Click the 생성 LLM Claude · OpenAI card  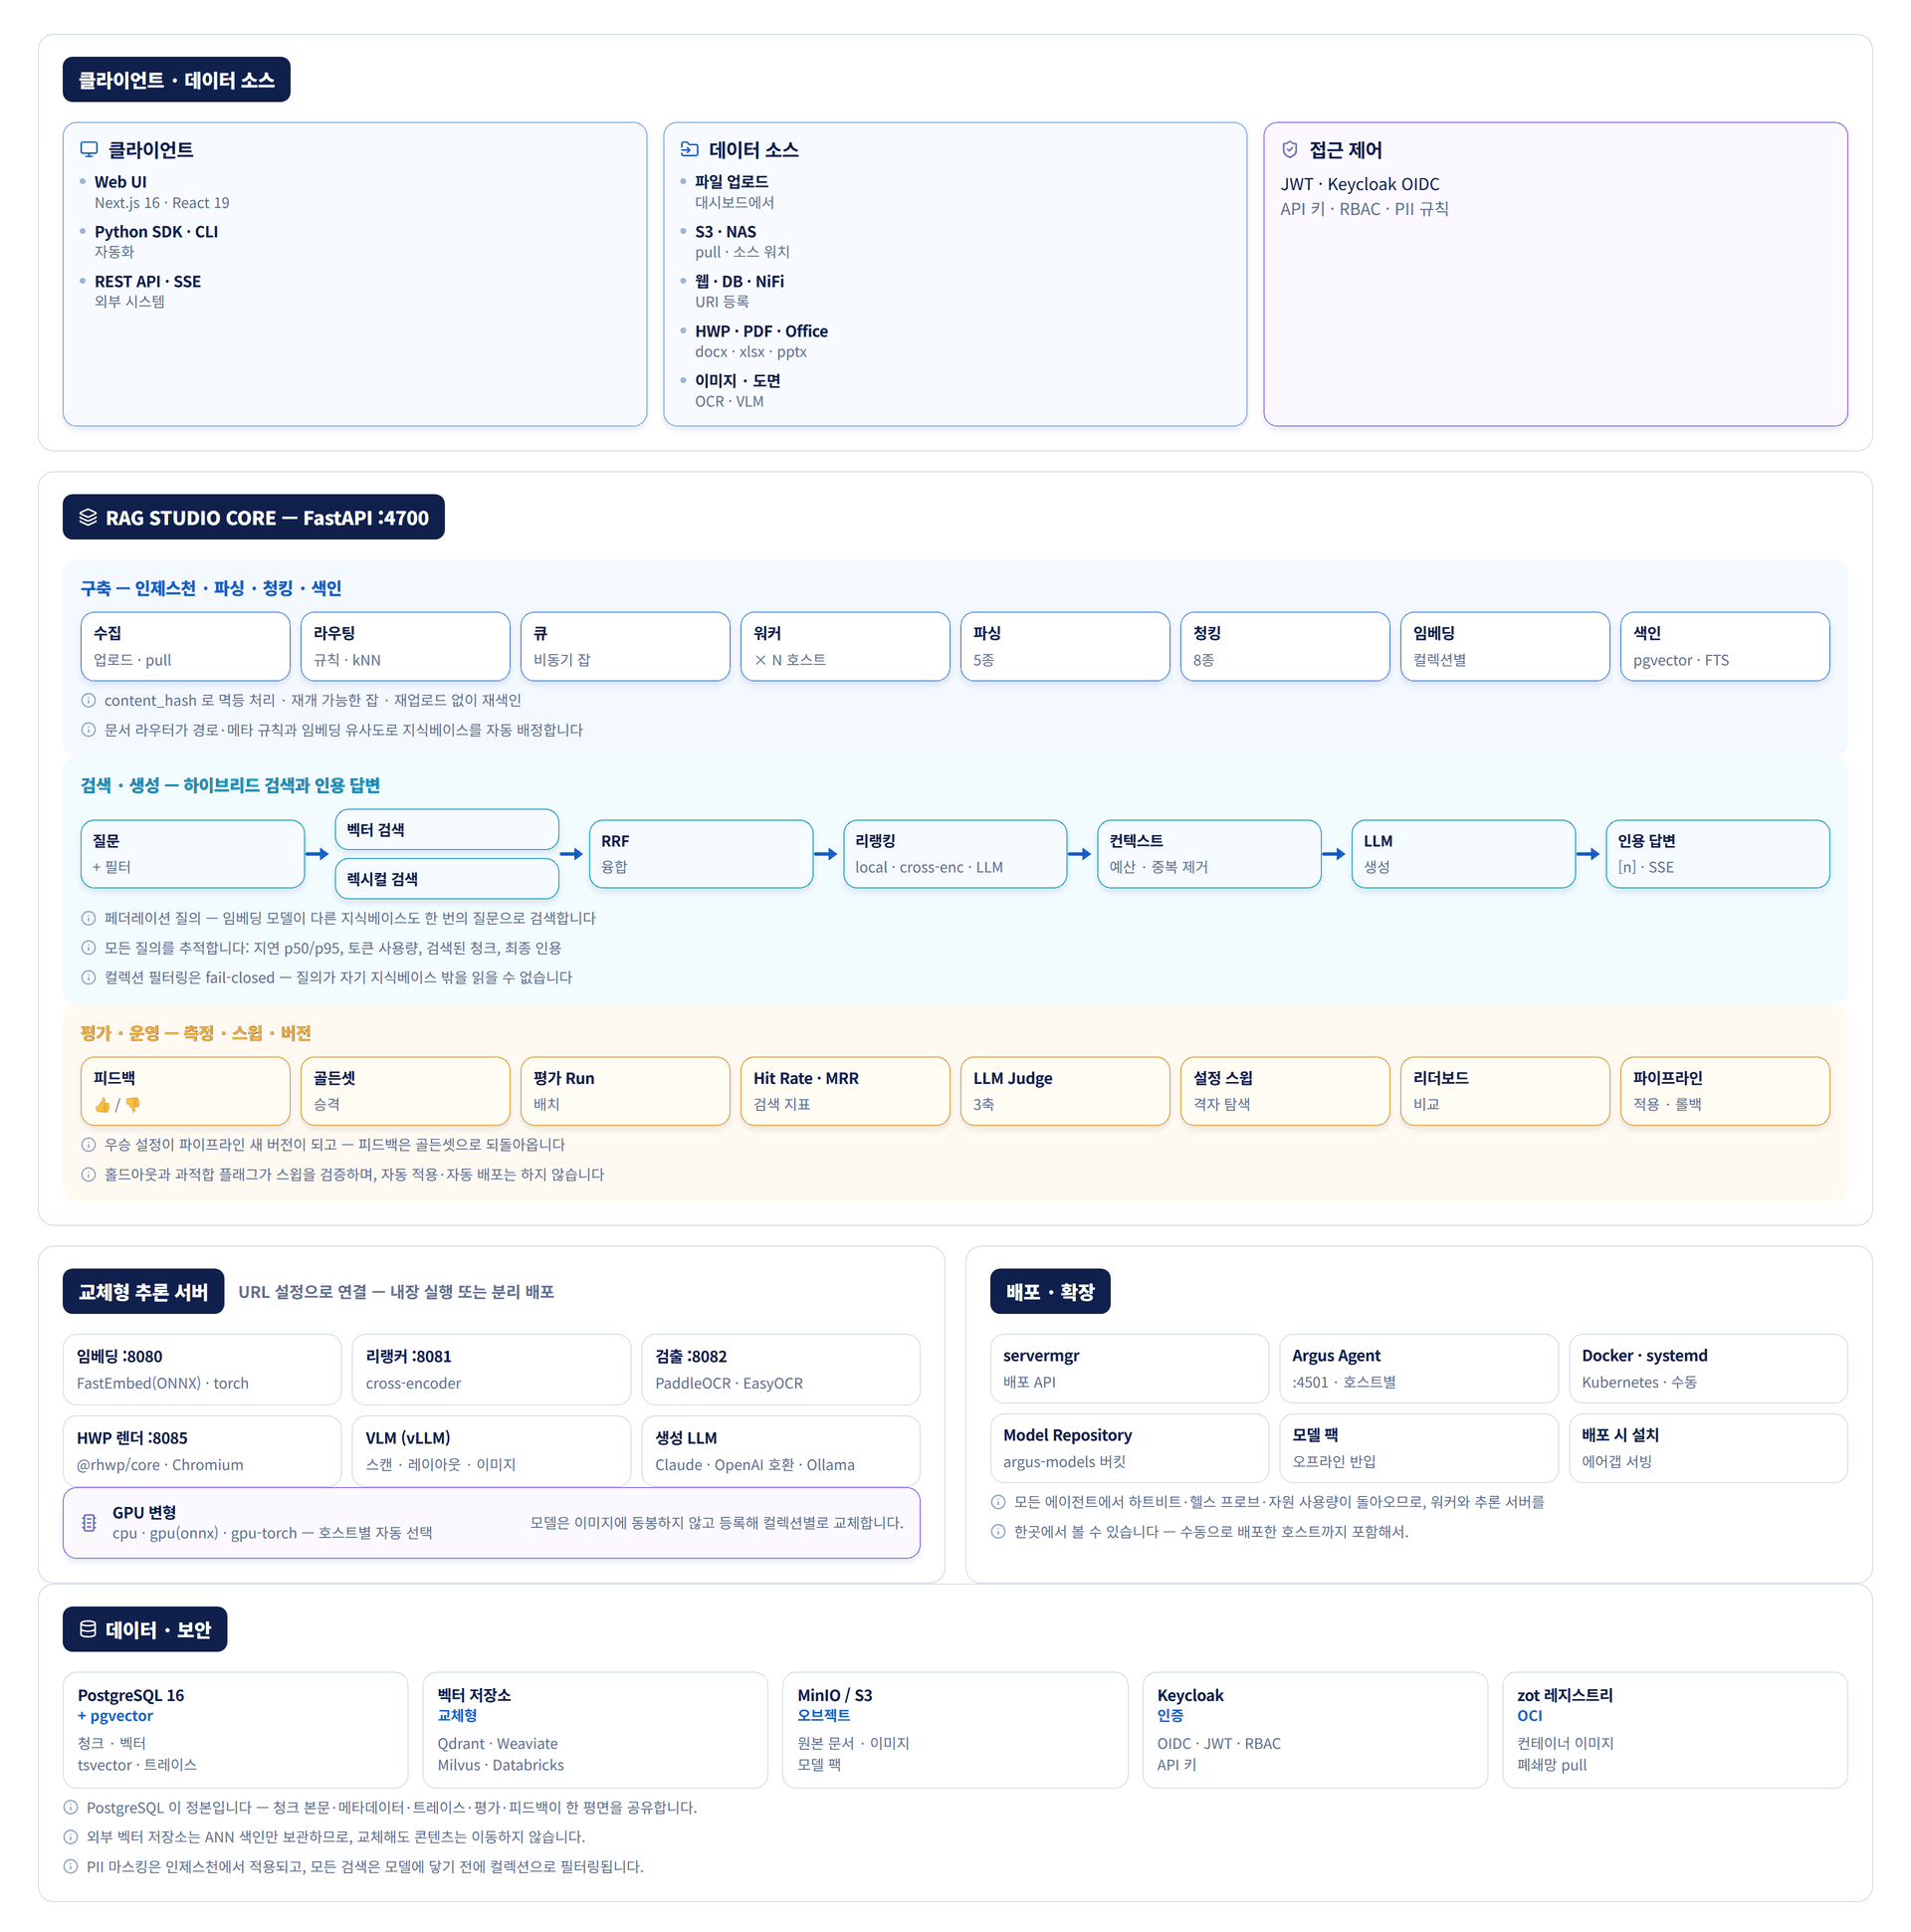pyautogui.click(x=781, y=1450)
